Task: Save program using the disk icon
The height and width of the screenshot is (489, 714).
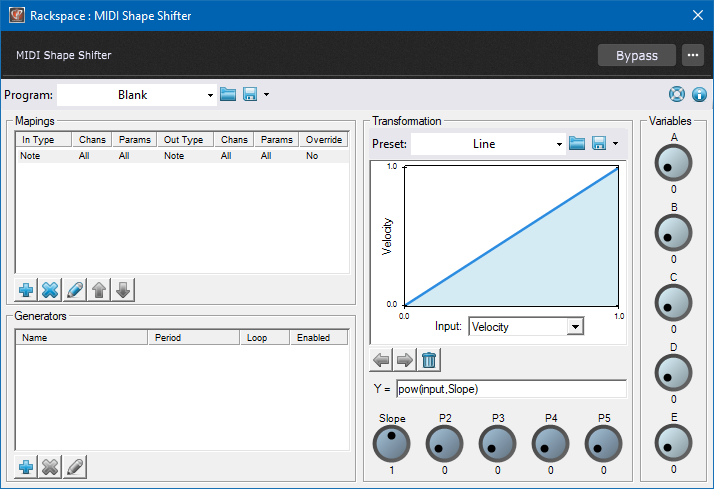Action: pos(250,95)
